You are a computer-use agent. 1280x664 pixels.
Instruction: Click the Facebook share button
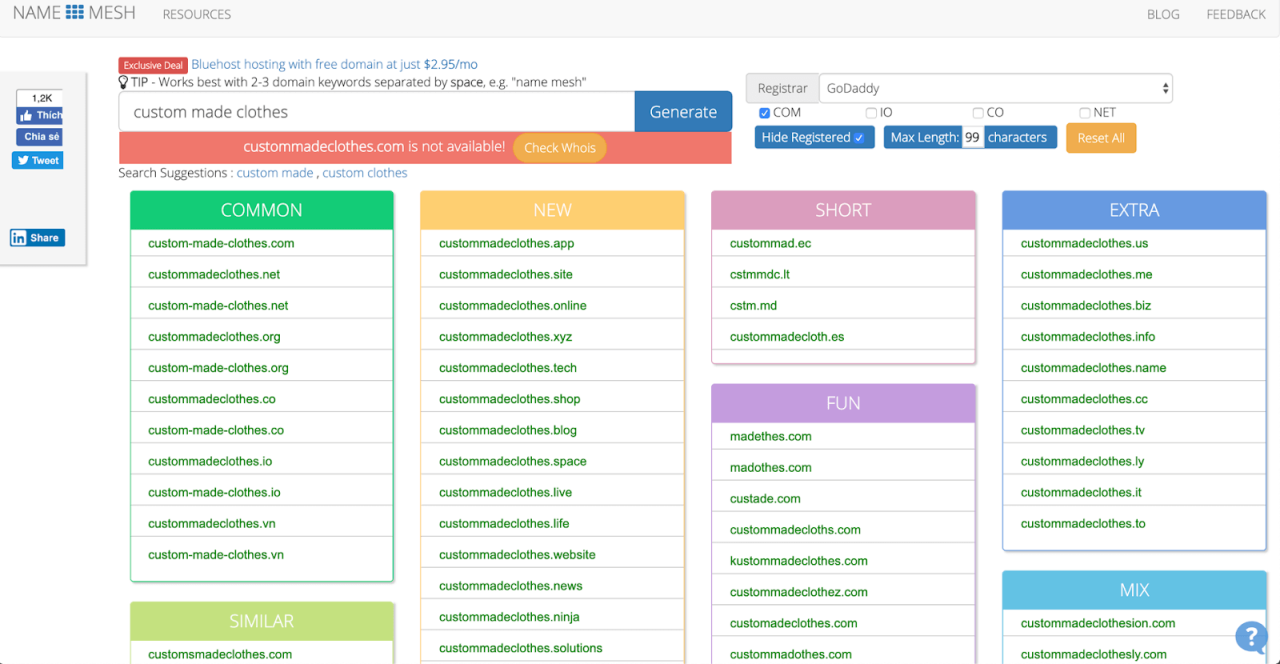(39, 137)
